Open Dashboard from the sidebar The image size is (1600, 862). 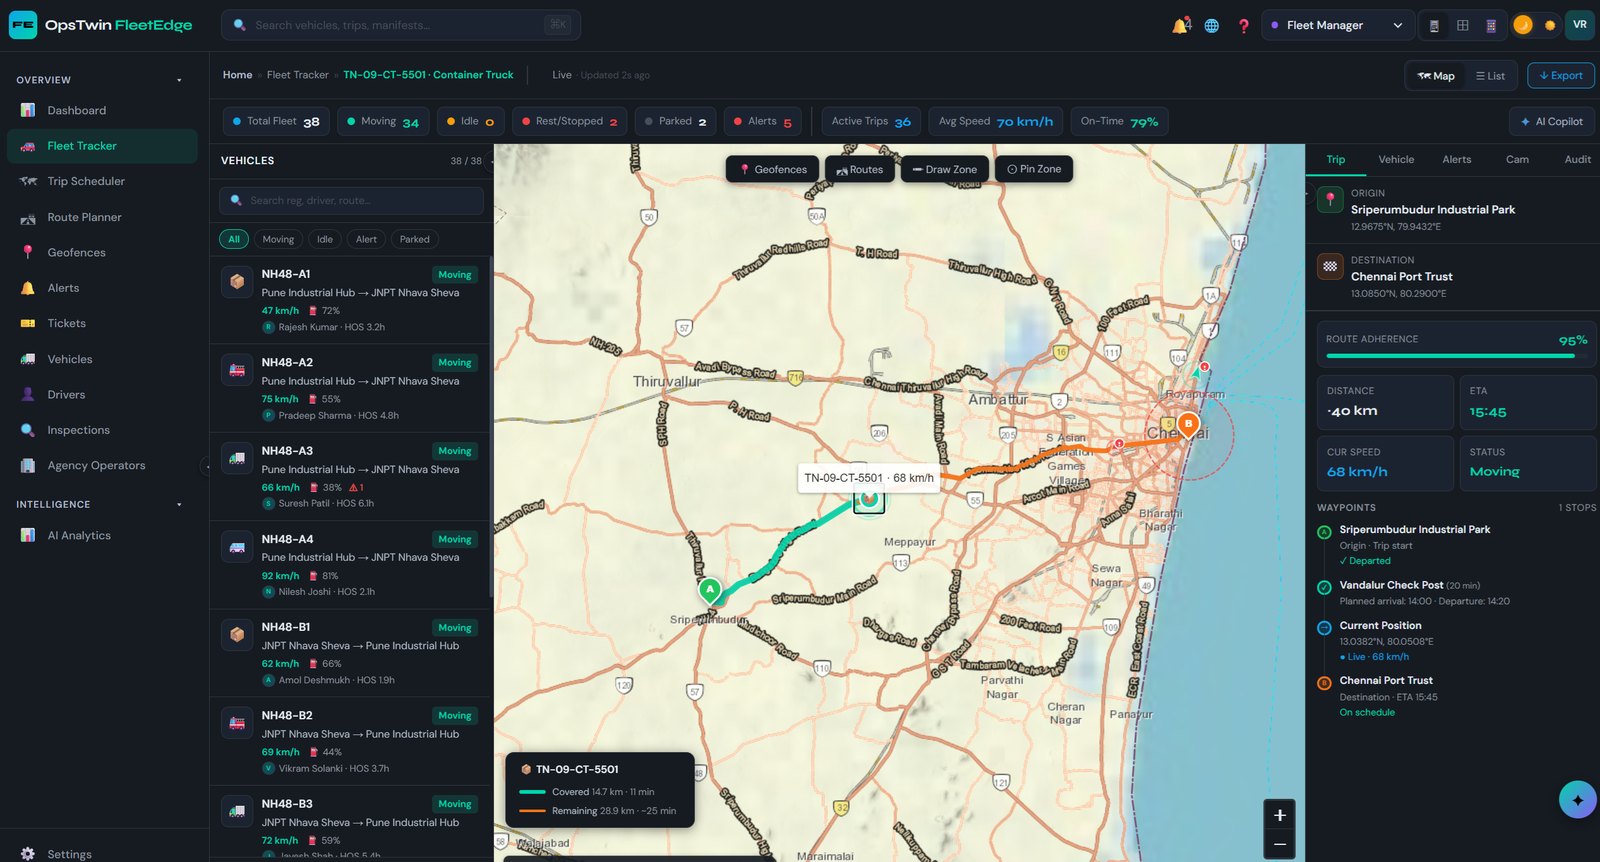pos(102,110)
